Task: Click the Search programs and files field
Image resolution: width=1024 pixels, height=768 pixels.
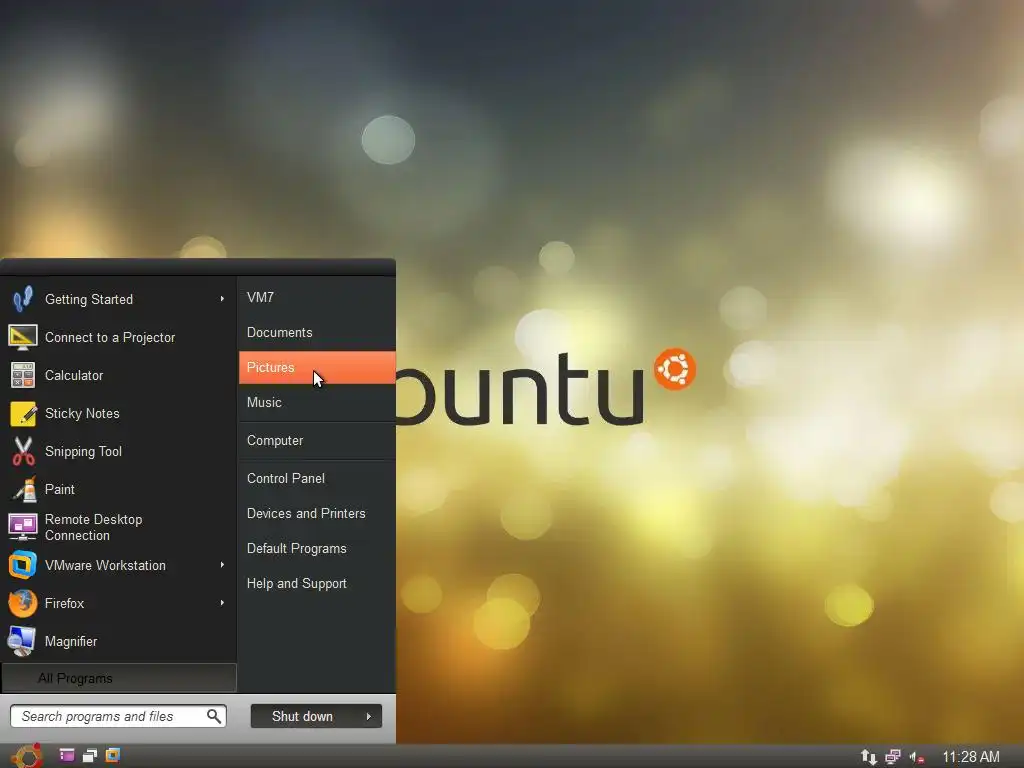Action: 118,716
